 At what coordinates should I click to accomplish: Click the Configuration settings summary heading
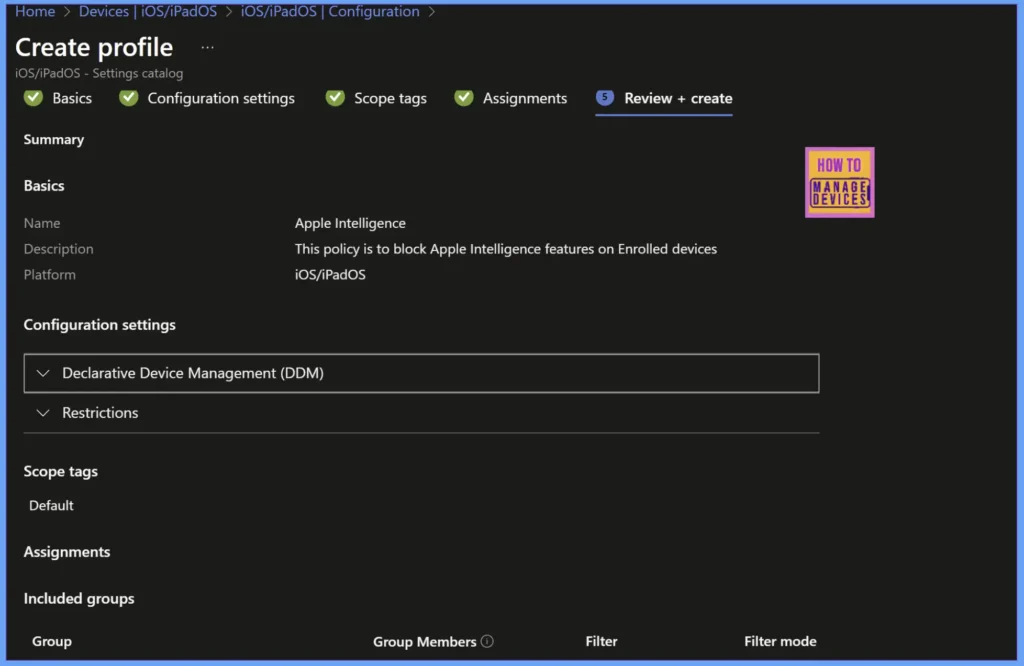tap(99, 325)
